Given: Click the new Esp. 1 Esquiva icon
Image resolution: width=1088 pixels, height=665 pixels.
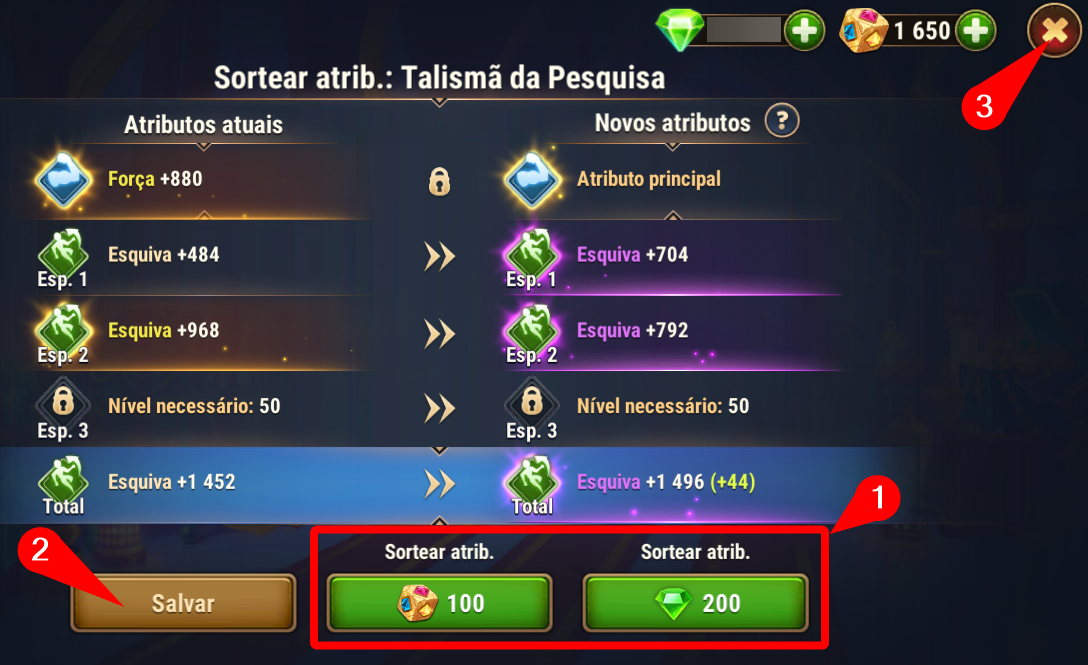Looking at the screenshot, I should (532, 255).
